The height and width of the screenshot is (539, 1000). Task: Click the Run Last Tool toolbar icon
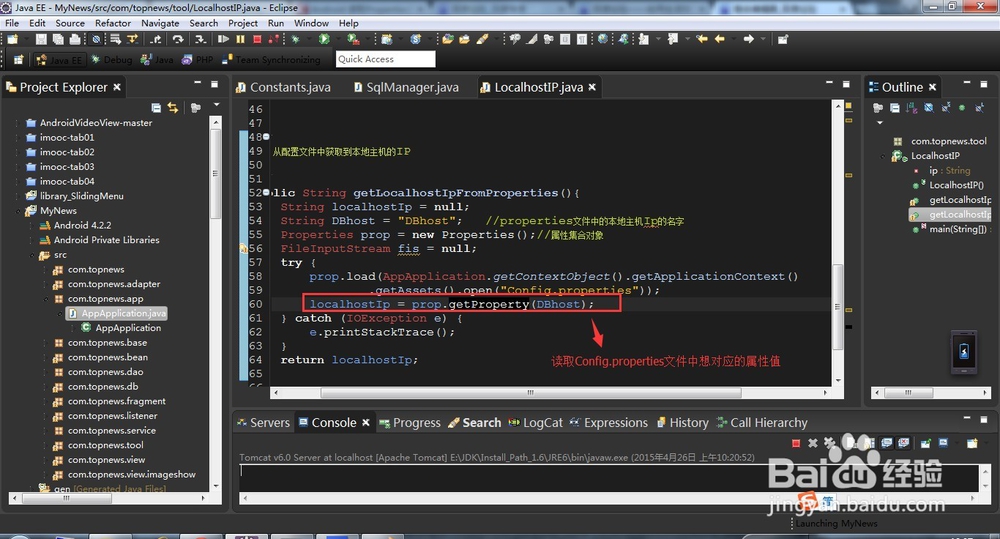click(x=353, y=40)
